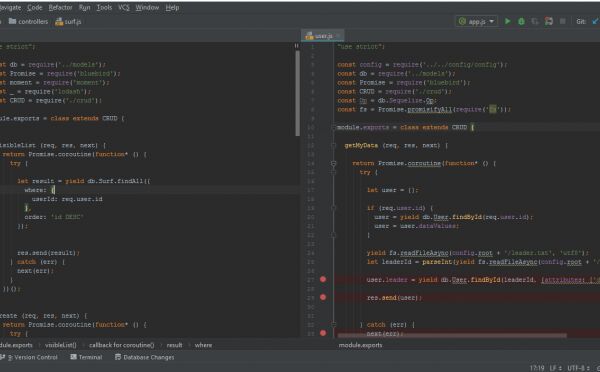Viewport: 600px width, 372px height.
Task: Click the 'where' breadcrumb
Action: (203, 345)
